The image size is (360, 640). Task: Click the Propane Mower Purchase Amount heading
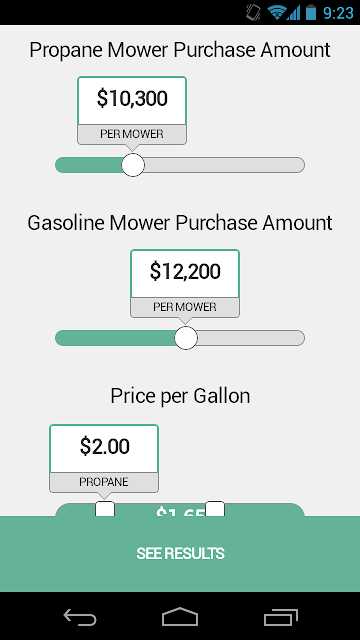[x=180, y=50]
